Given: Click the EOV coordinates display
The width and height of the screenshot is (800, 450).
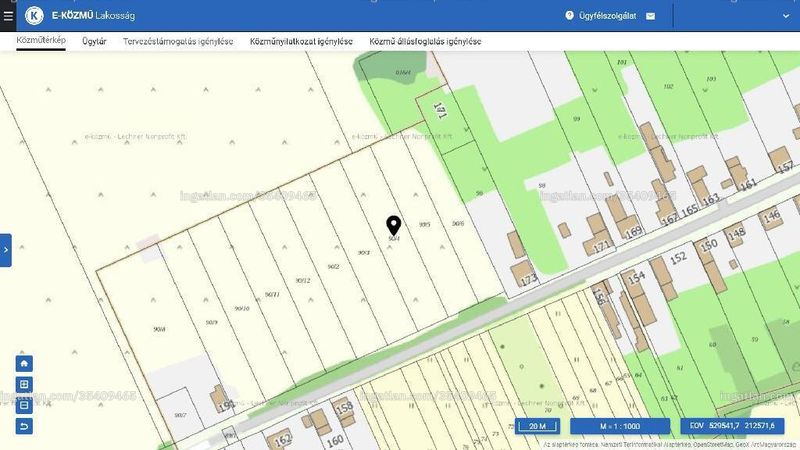Looking at the screenshot, I should 732,426.
